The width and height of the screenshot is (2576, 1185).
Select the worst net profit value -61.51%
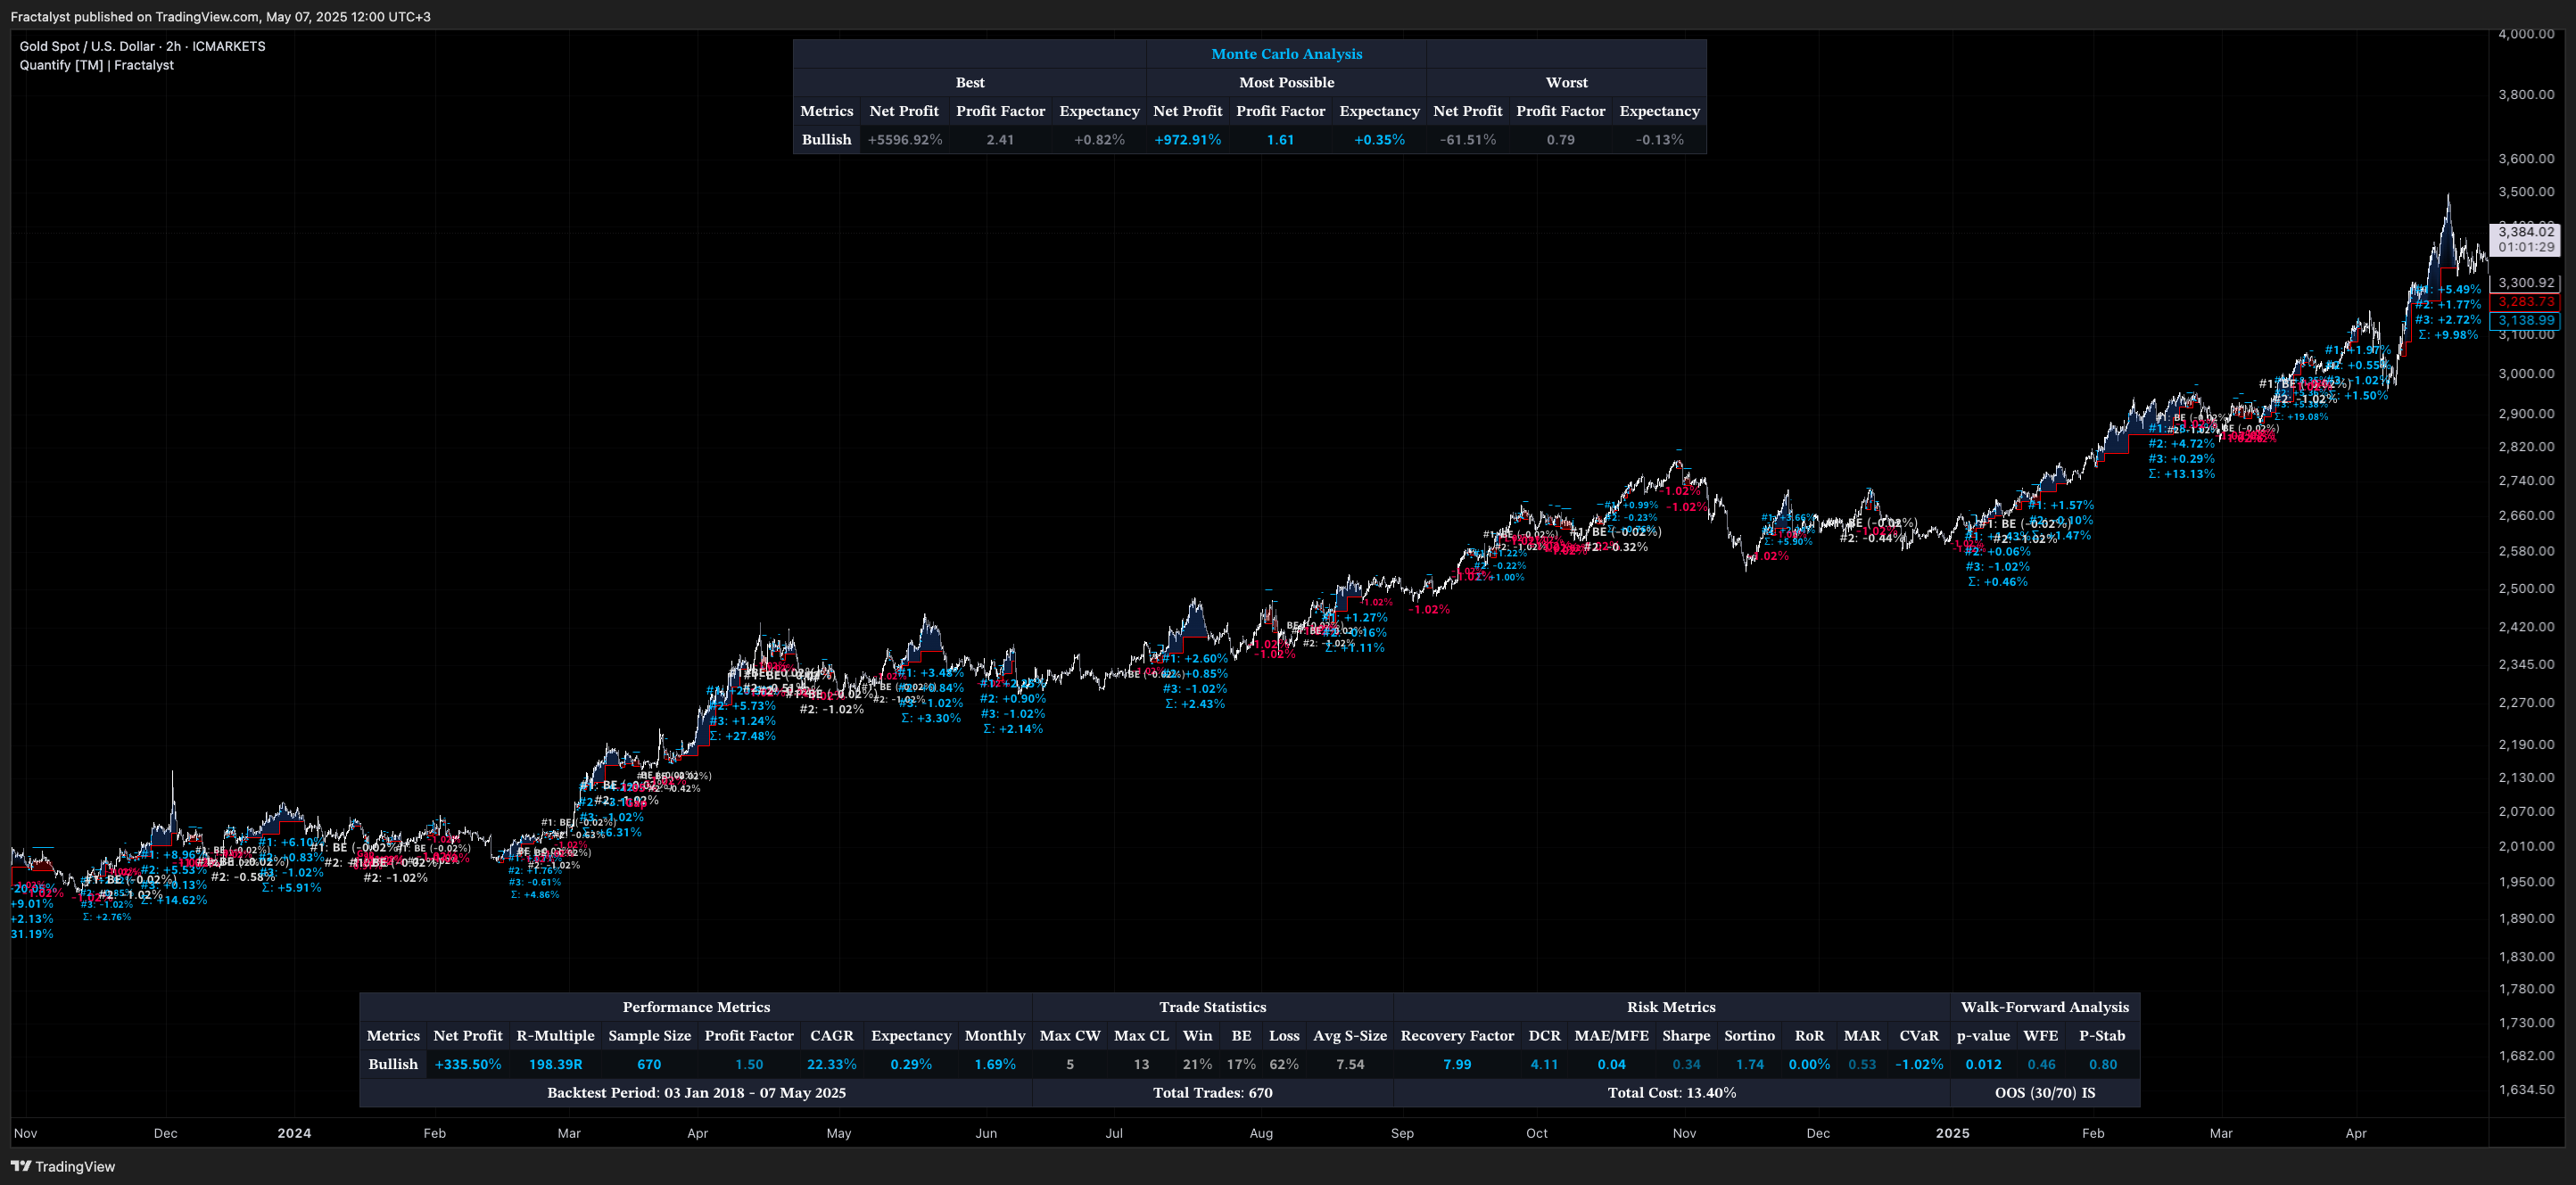[1467, 139]
